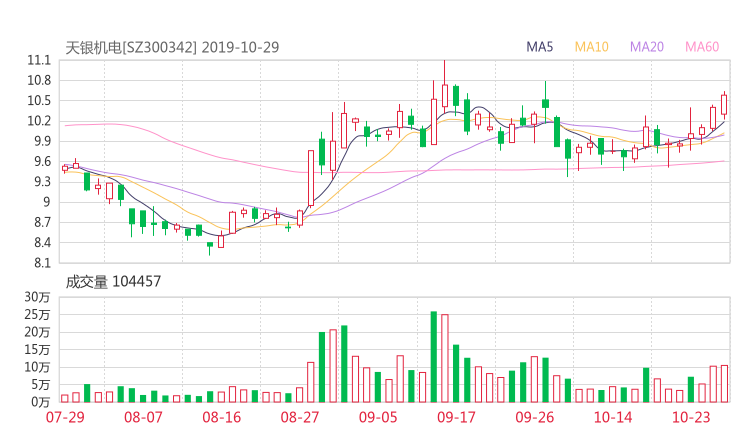740x440 pixels.
Task: Click the 9.6 price axis label
Action: tap(42, 161)
